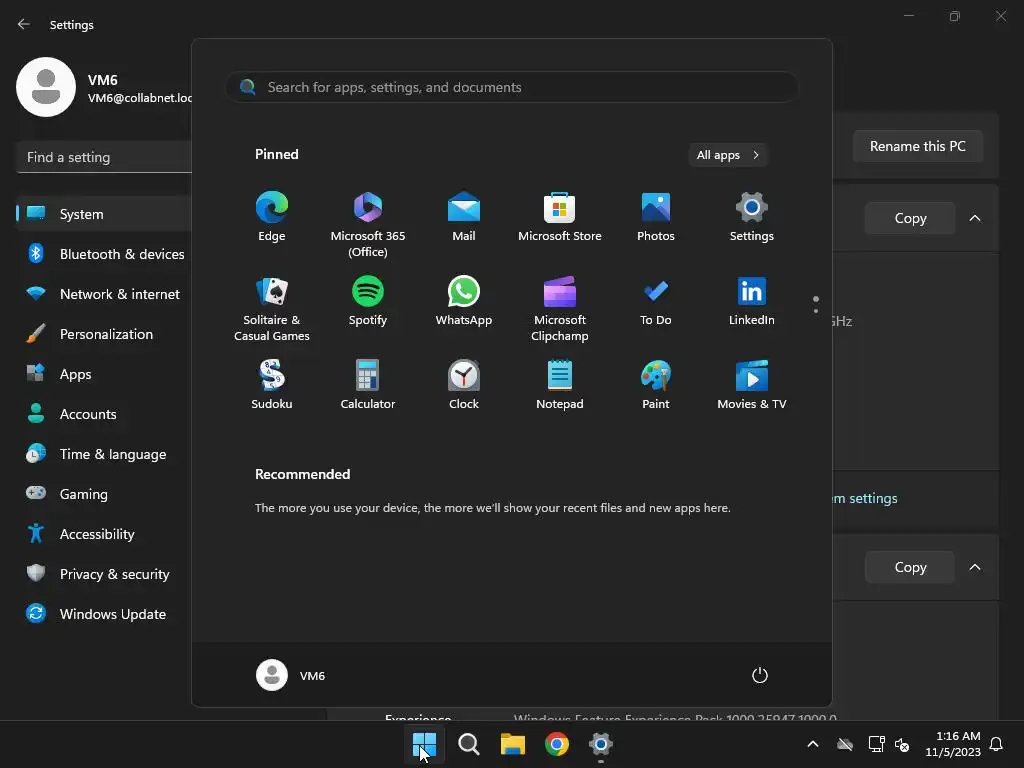Click the power button in Start menu
This screenshot has height=768, width=1024.
point(760,675)
